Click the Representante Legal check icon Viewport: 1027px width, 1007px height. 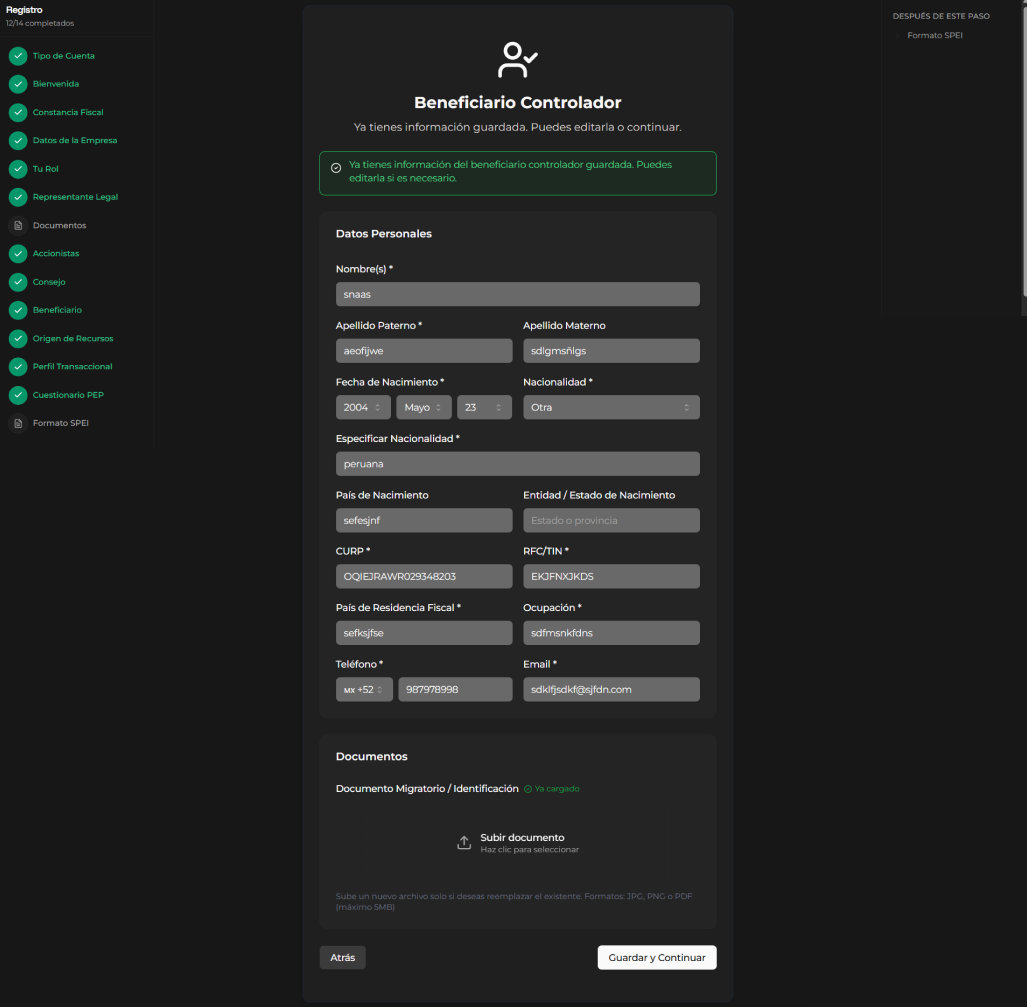click(18, 197)
